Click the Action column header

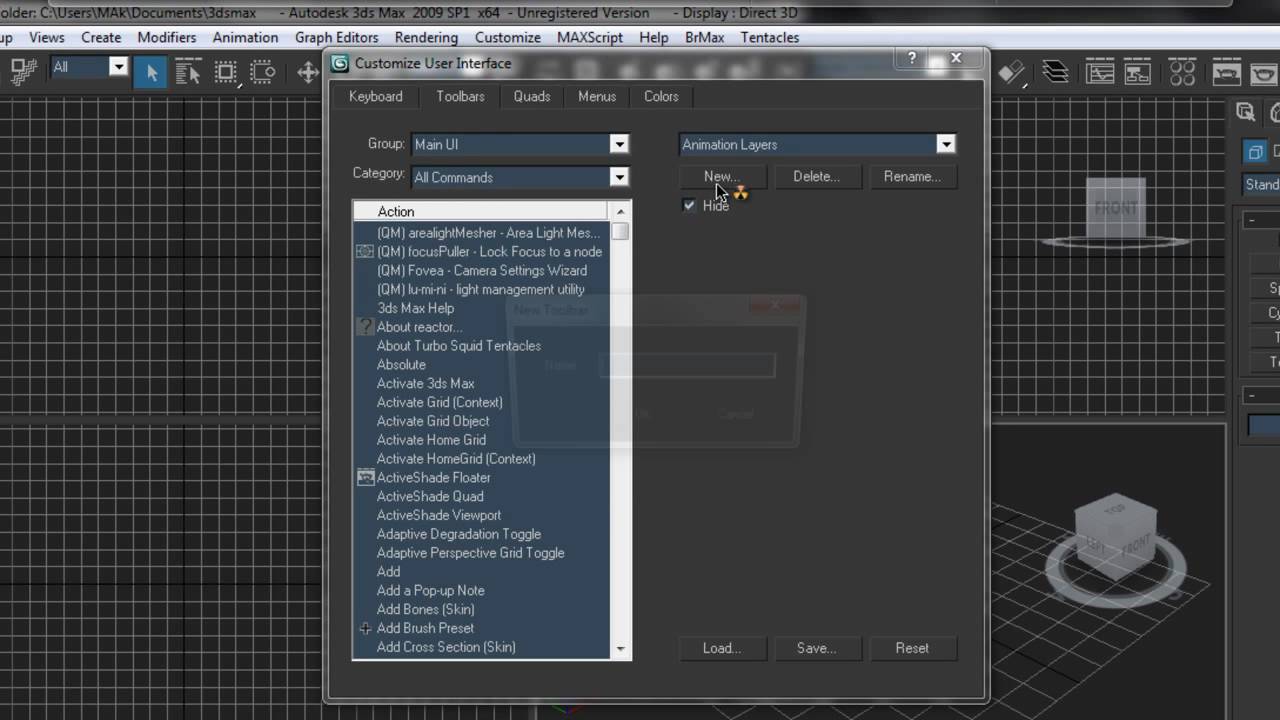pos(480,211)
